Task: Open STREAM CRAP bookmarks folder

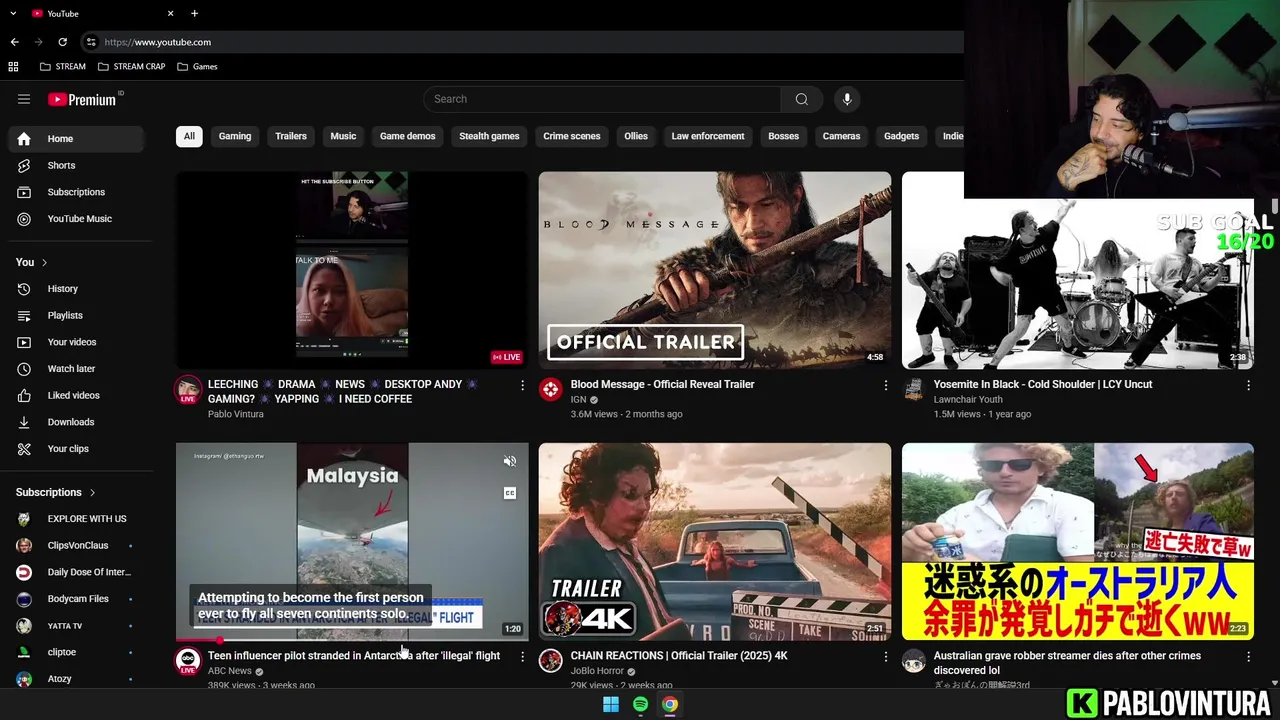Action: (132, 67)
